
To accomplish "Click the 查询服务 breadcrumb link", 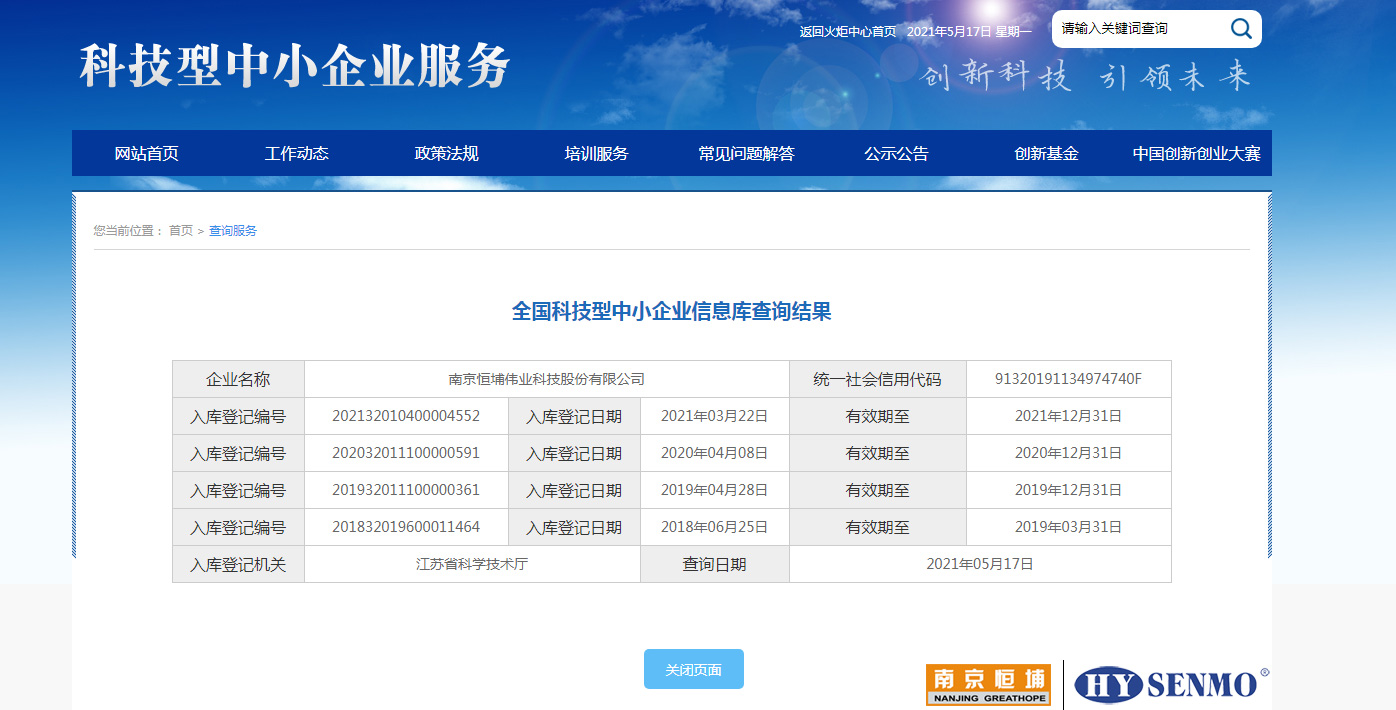I will [x=231, y=229].
